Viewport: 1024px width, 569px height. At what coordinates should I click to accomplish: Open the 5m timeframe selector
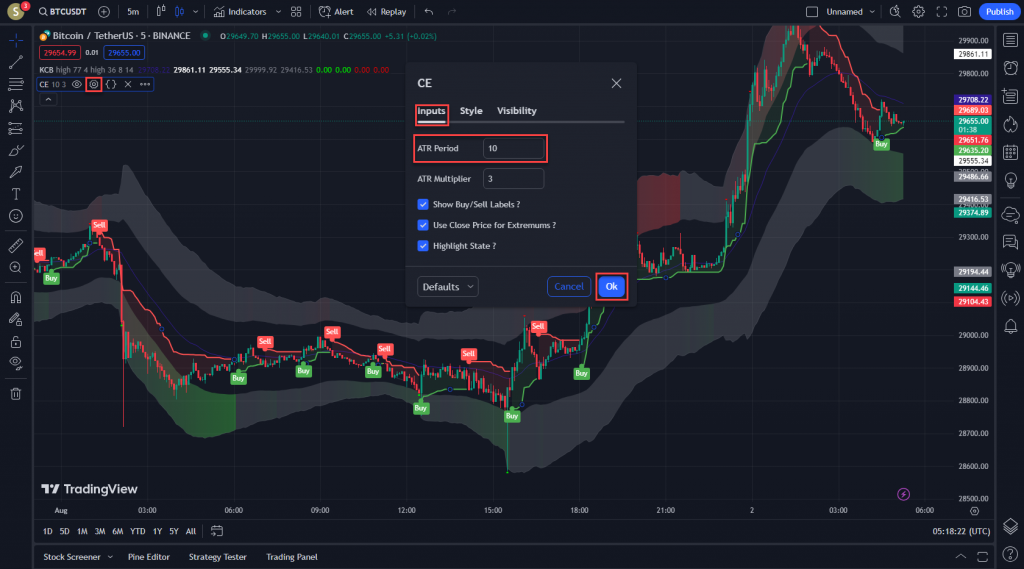click(x=133, y=12)
